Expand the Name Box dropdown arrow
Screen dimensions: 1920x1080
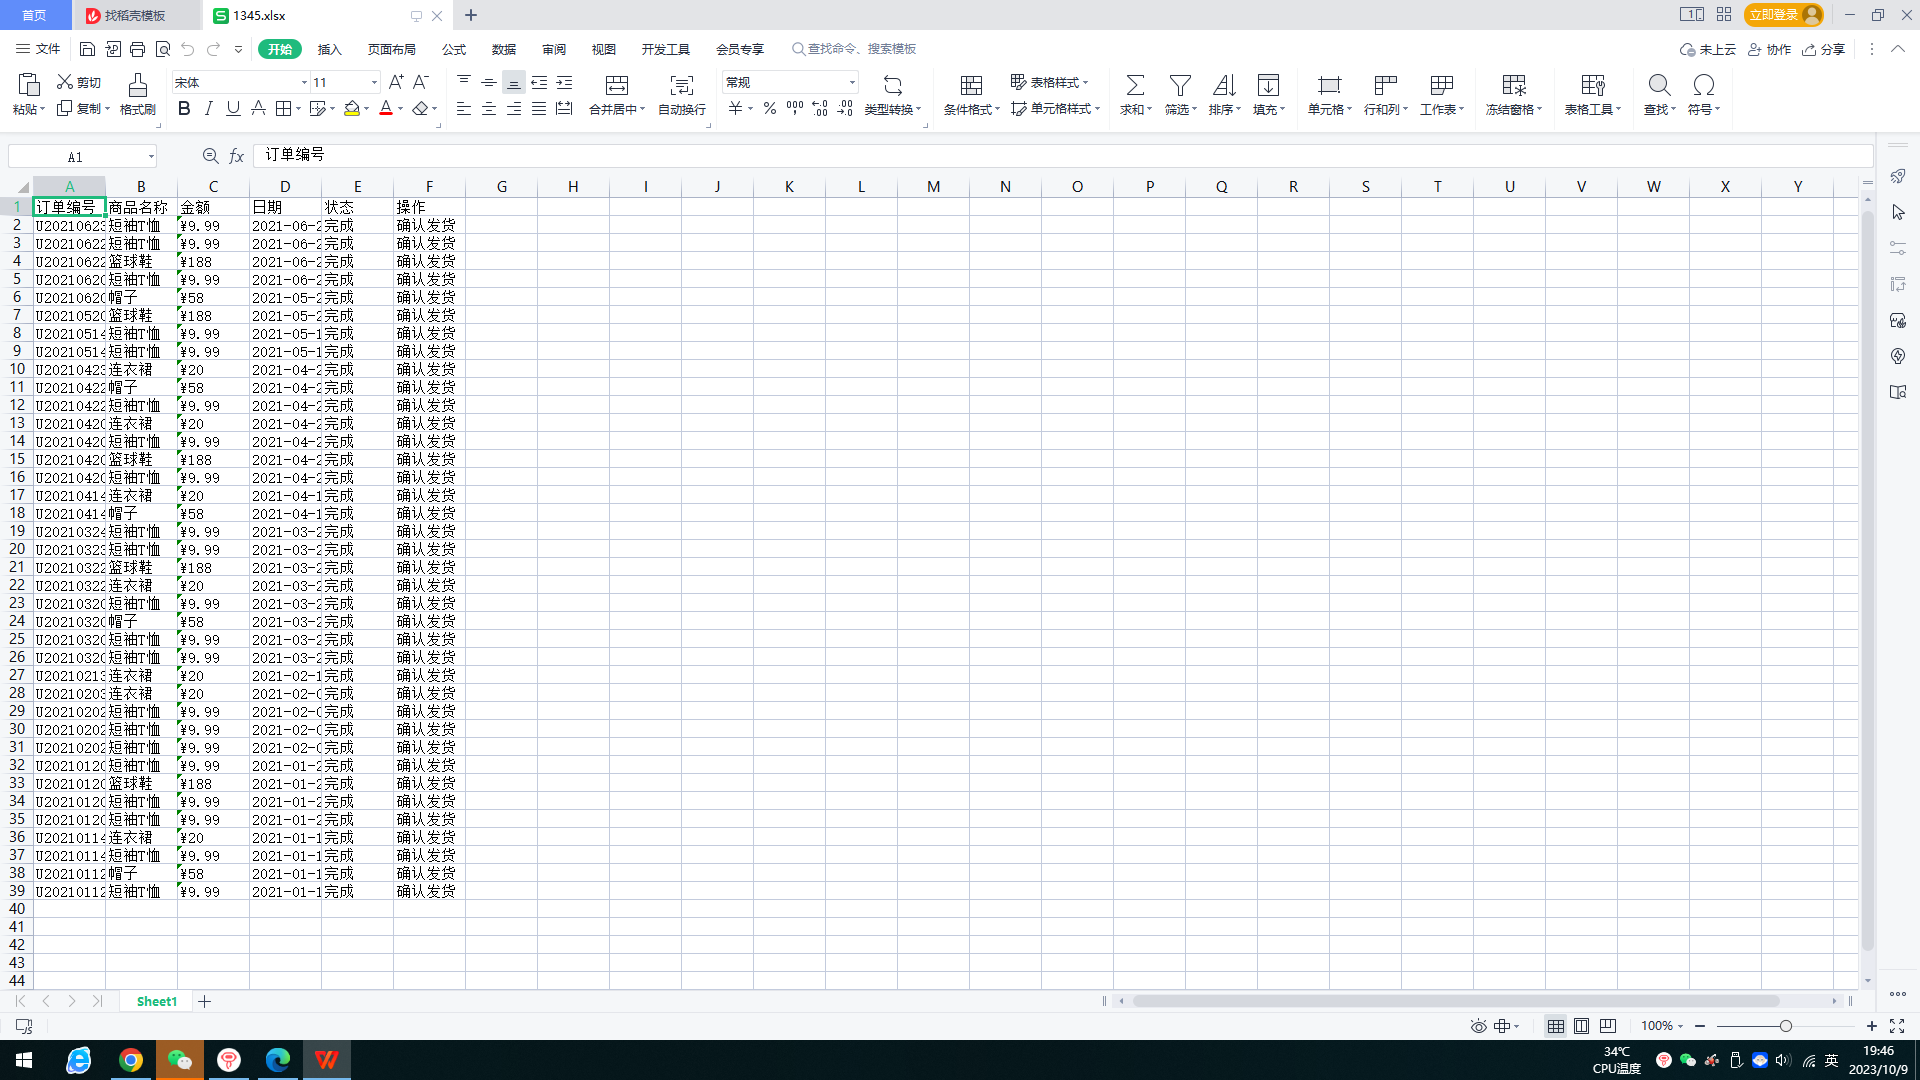point(151,157)
